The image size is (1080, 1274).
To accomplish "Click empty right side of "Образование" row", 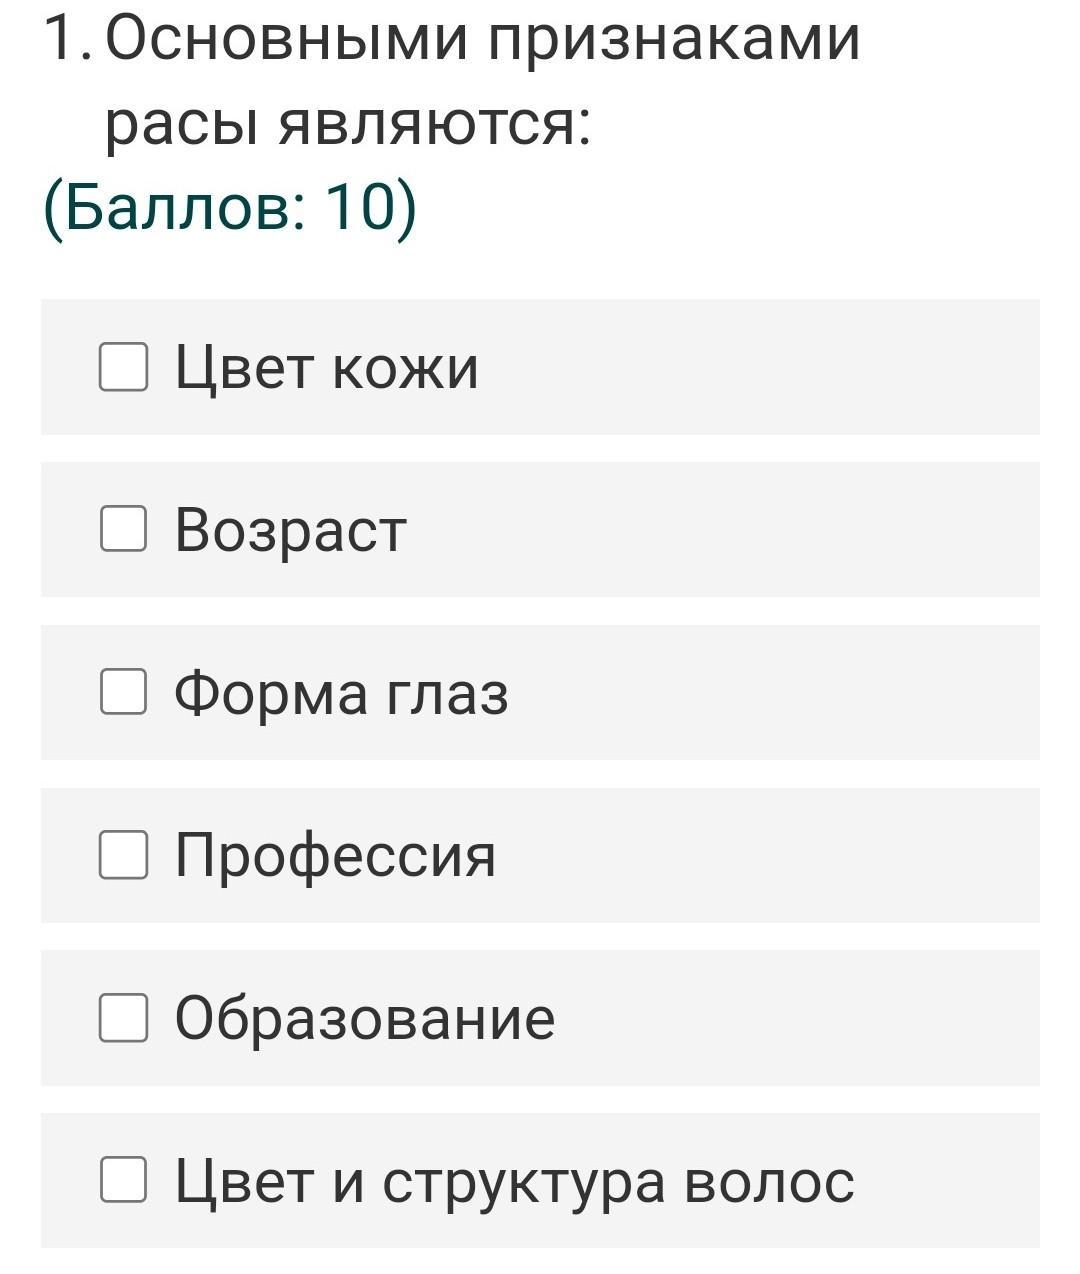I will coord(820,1018).
